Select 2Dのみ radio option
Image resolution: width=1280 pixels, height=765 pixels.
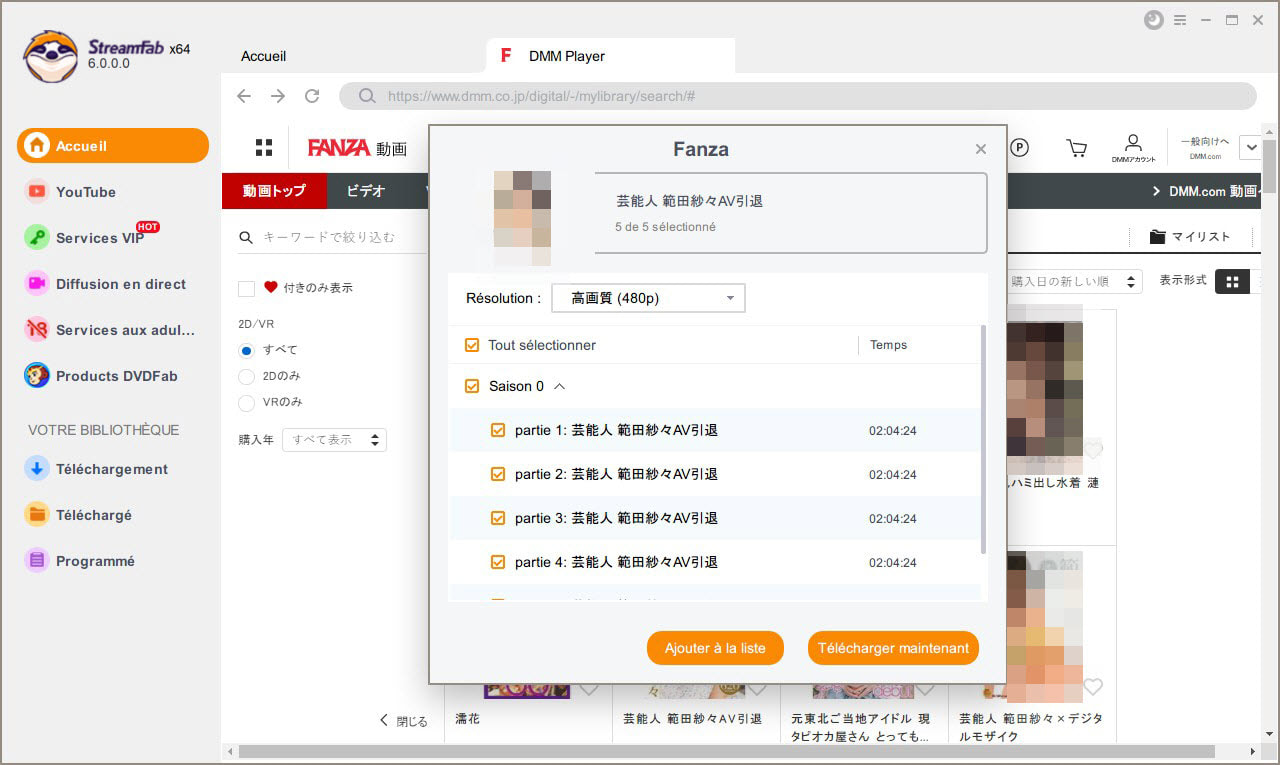pos(246,376)
